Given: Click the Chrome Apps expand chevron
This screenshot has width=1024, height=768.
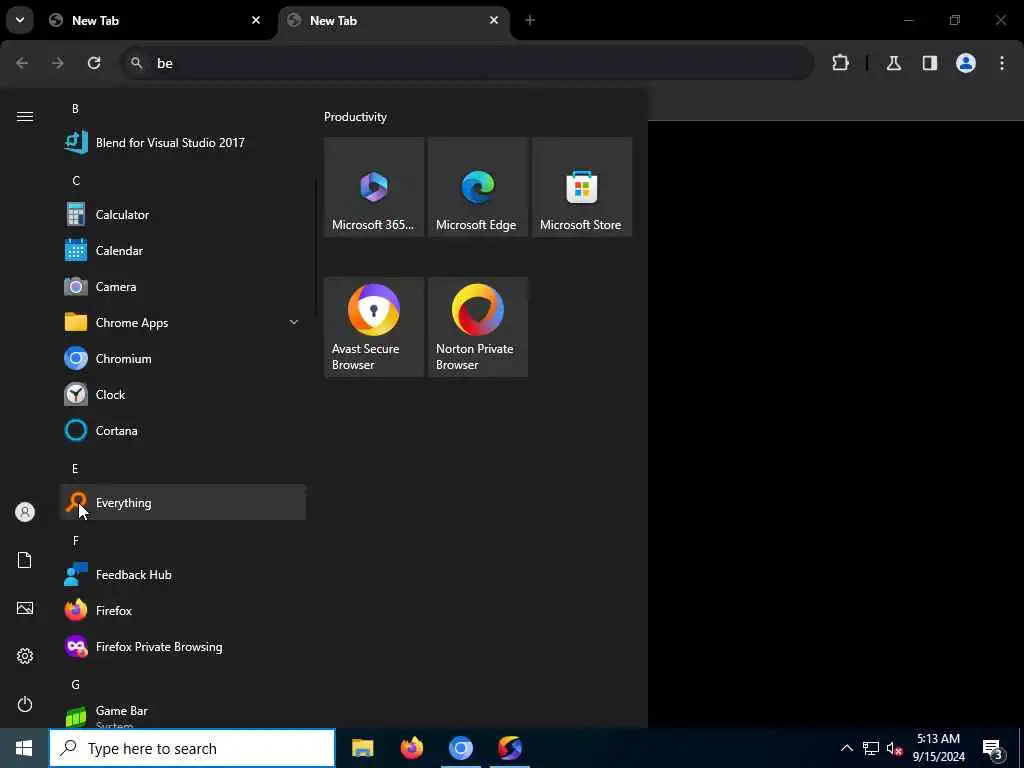Looking at the screenshot, I should click(x=293, y=322).
